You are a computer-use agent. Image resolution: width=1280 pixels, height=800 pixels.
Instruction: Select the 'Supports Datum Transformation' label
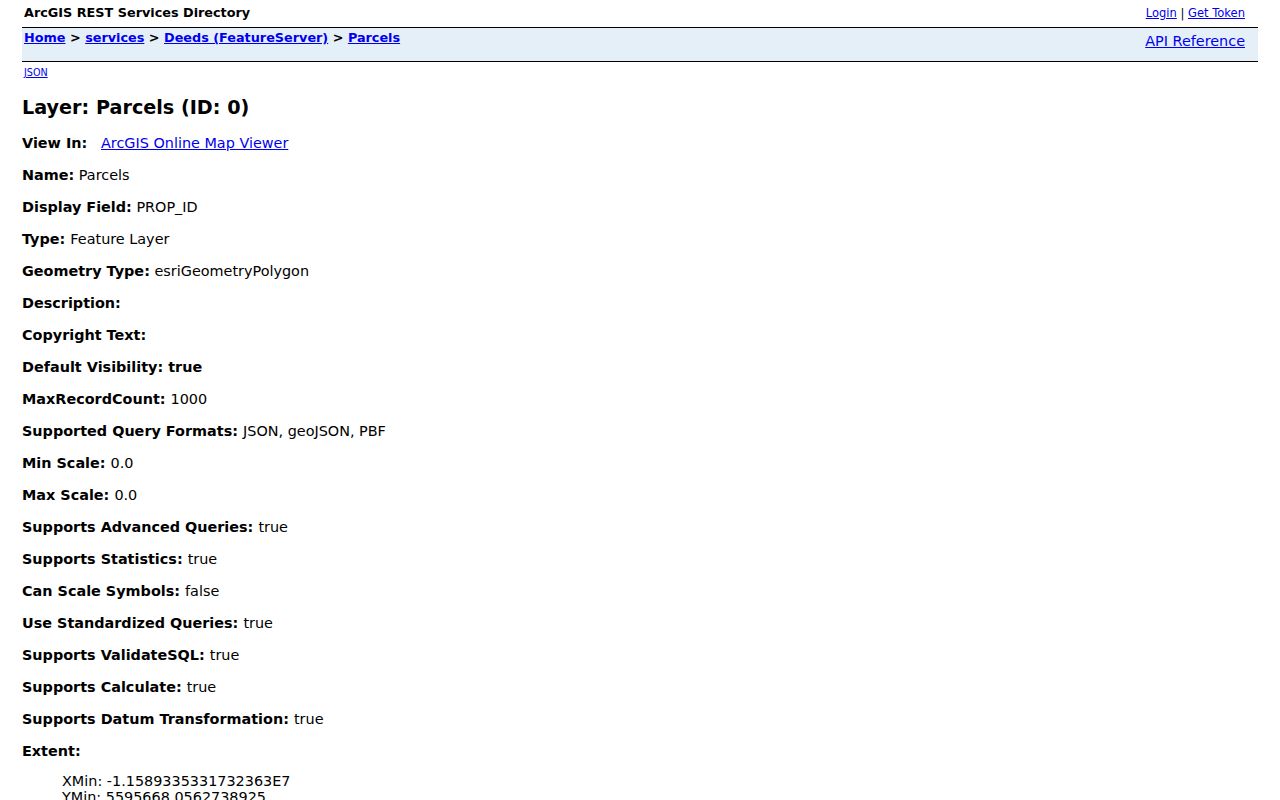pos(156,719)
